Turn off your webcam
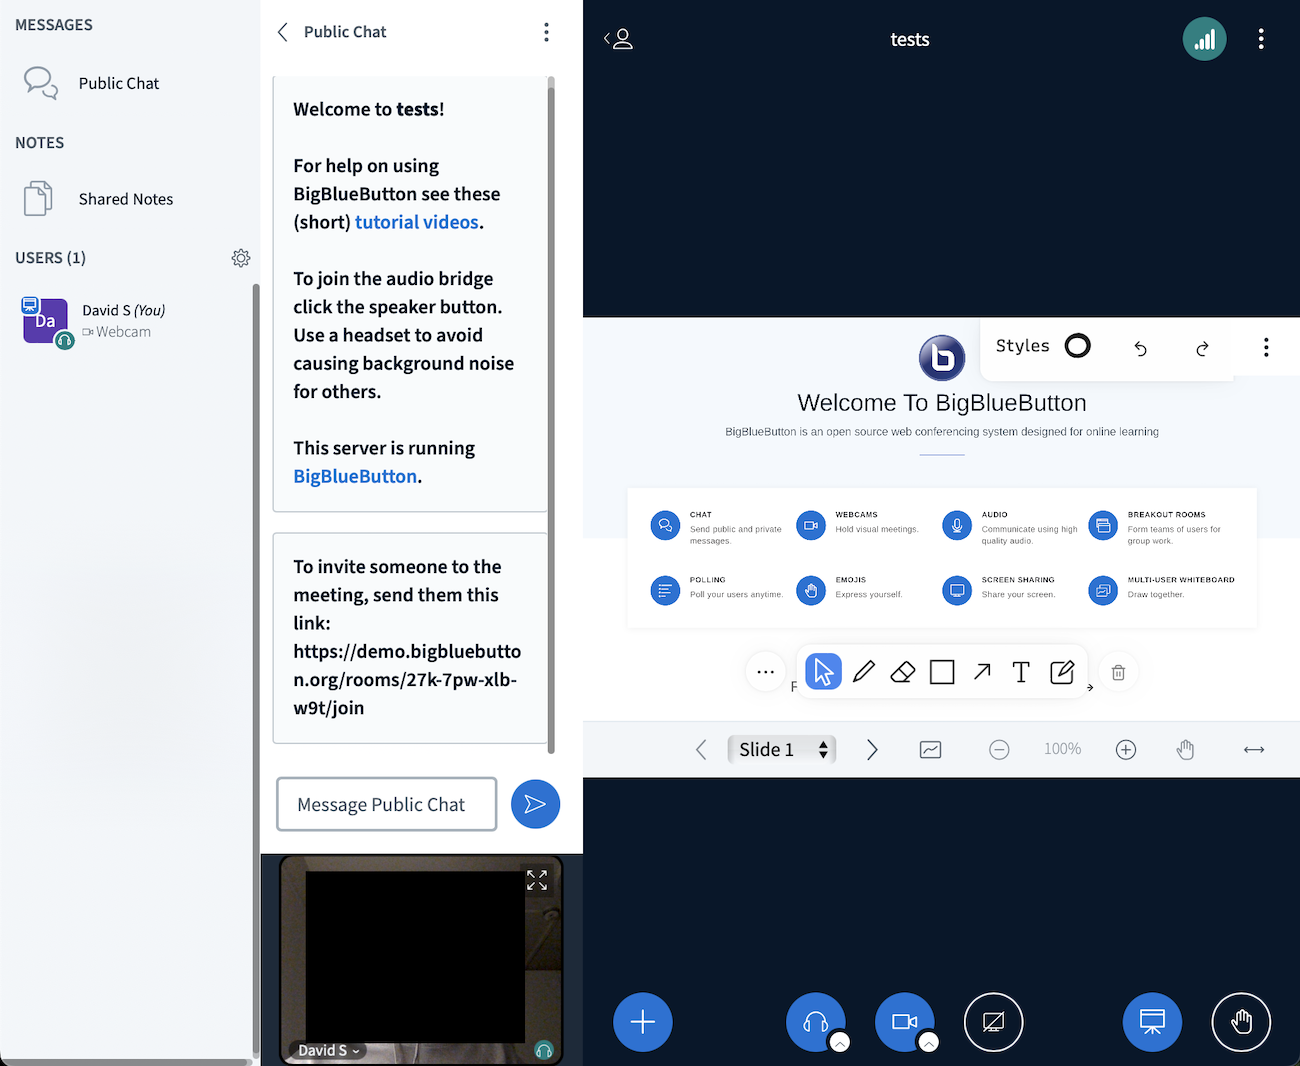Viewport: 1300px width, 1066px height. [x=904, y=1020]
